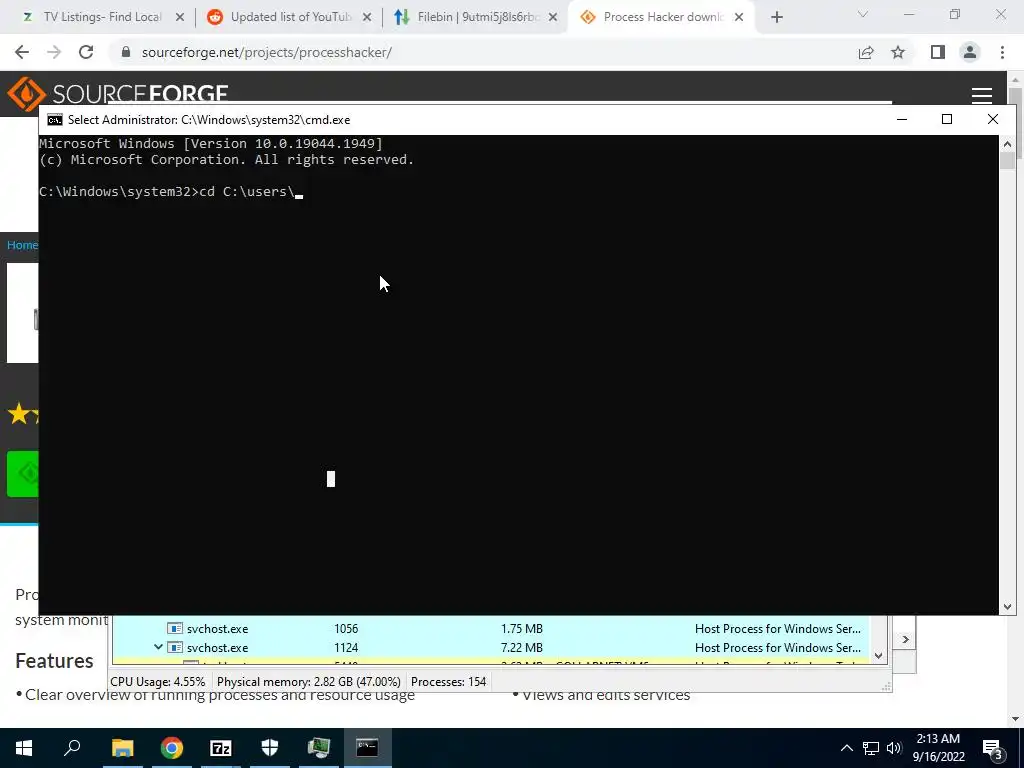Viewport: 1024px width, 768px height.
Task: Open the Chrome profile menu
Action: click(970, 52)
